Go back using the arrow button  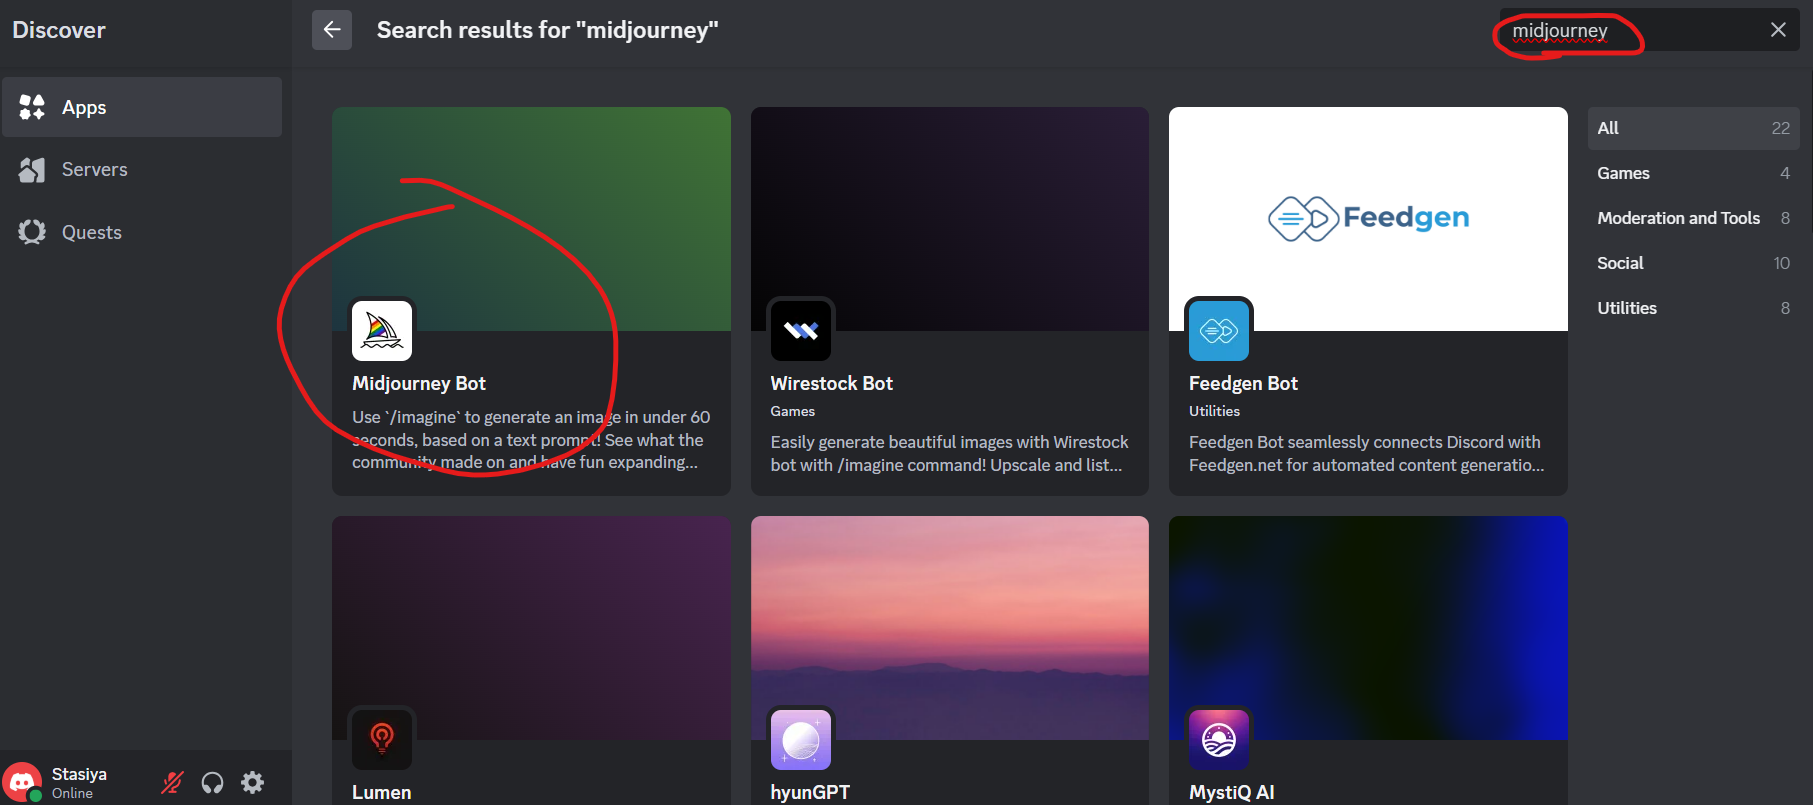click(x=332, y=30)
